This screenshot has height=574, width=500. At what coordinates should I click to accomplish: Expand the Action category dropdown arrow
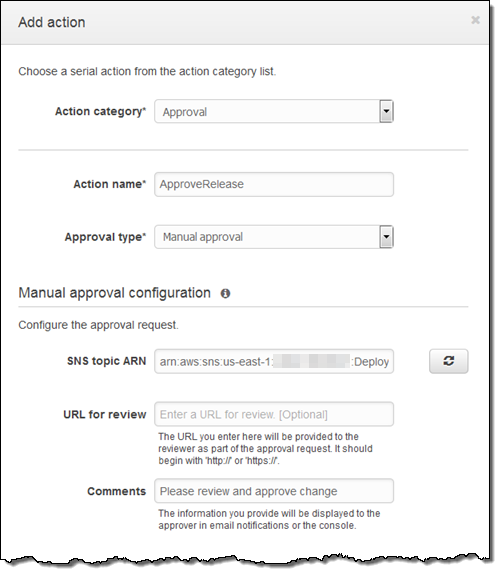tap(386, 111)
